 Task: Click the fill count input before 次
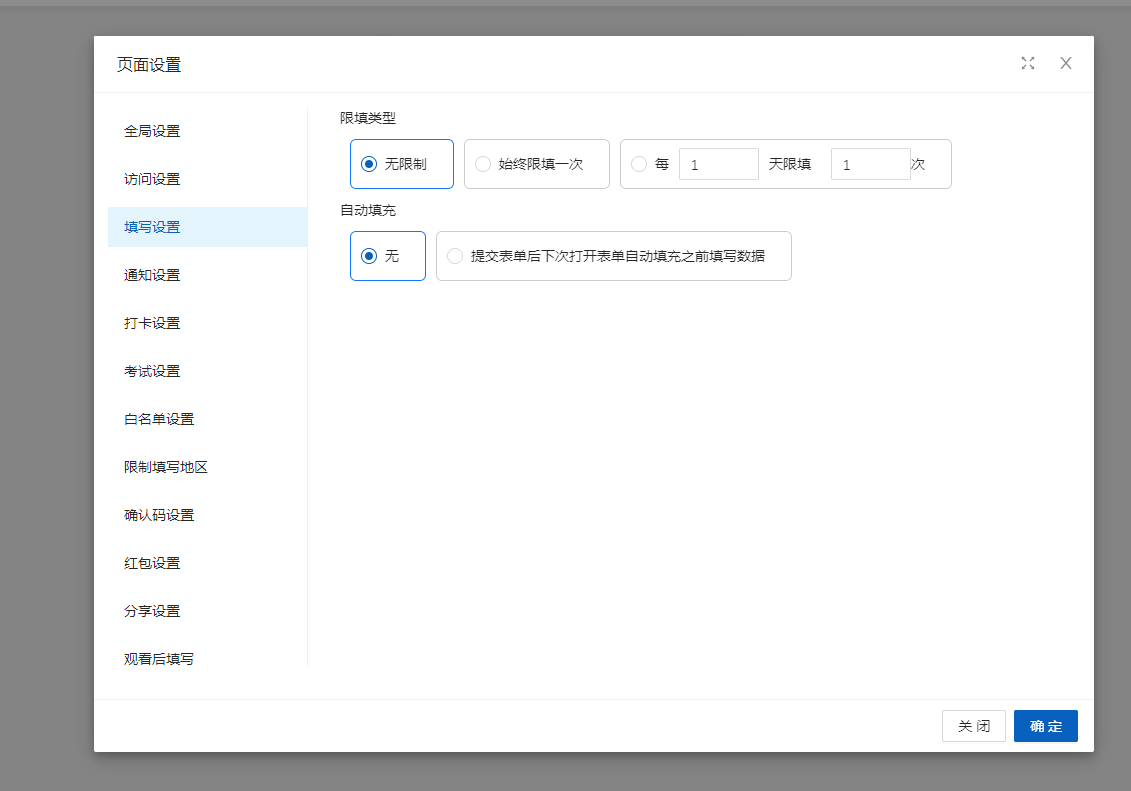click(x=870, y=164)
